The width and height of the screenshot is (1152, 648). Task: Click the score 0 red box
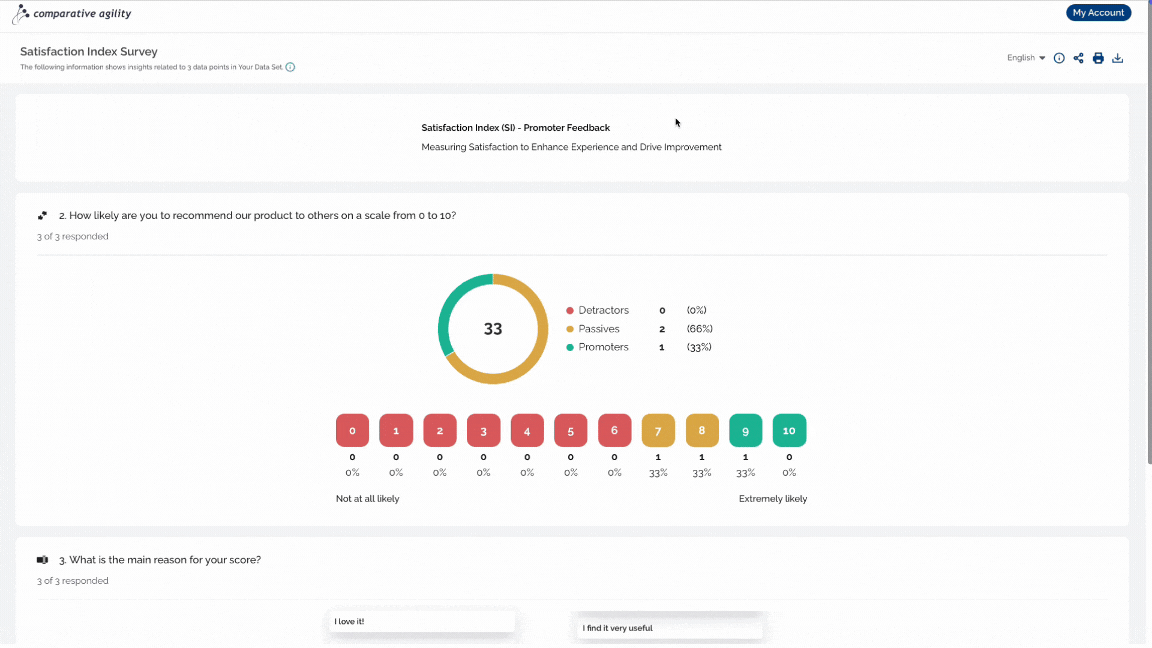click(x=352, y=431)
